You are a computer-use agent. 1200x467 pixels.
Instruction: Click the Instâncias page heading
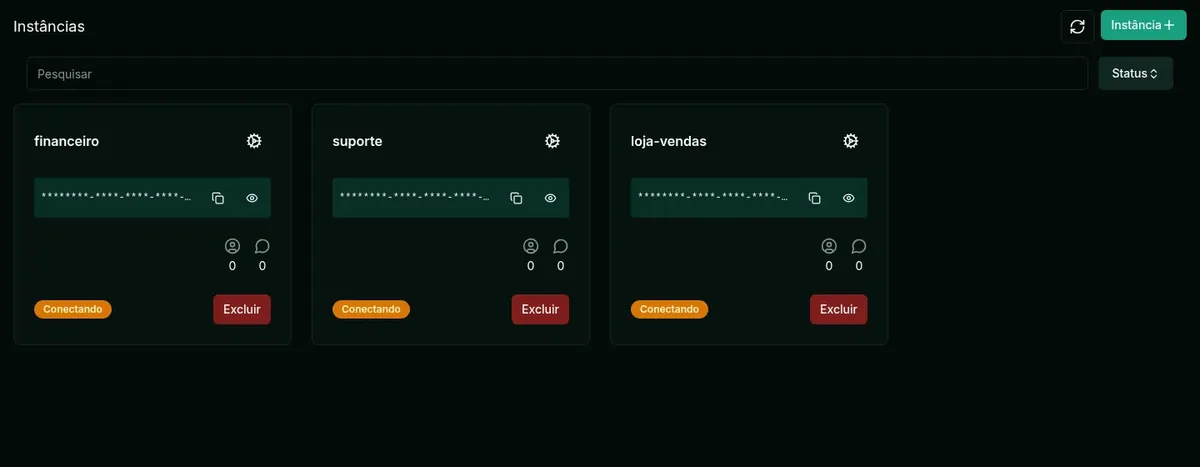tap(49, 26)
